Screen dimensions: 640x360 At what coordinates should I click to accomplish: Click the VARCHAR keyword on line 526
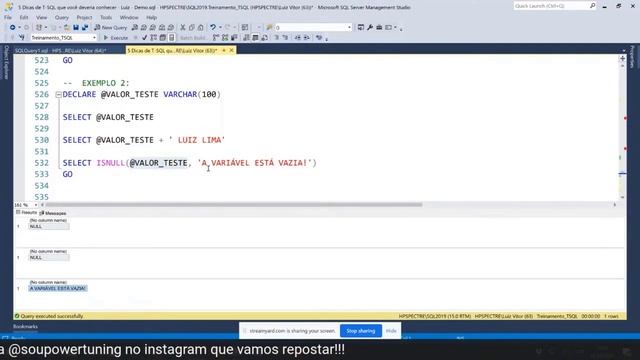pos(180,94)
